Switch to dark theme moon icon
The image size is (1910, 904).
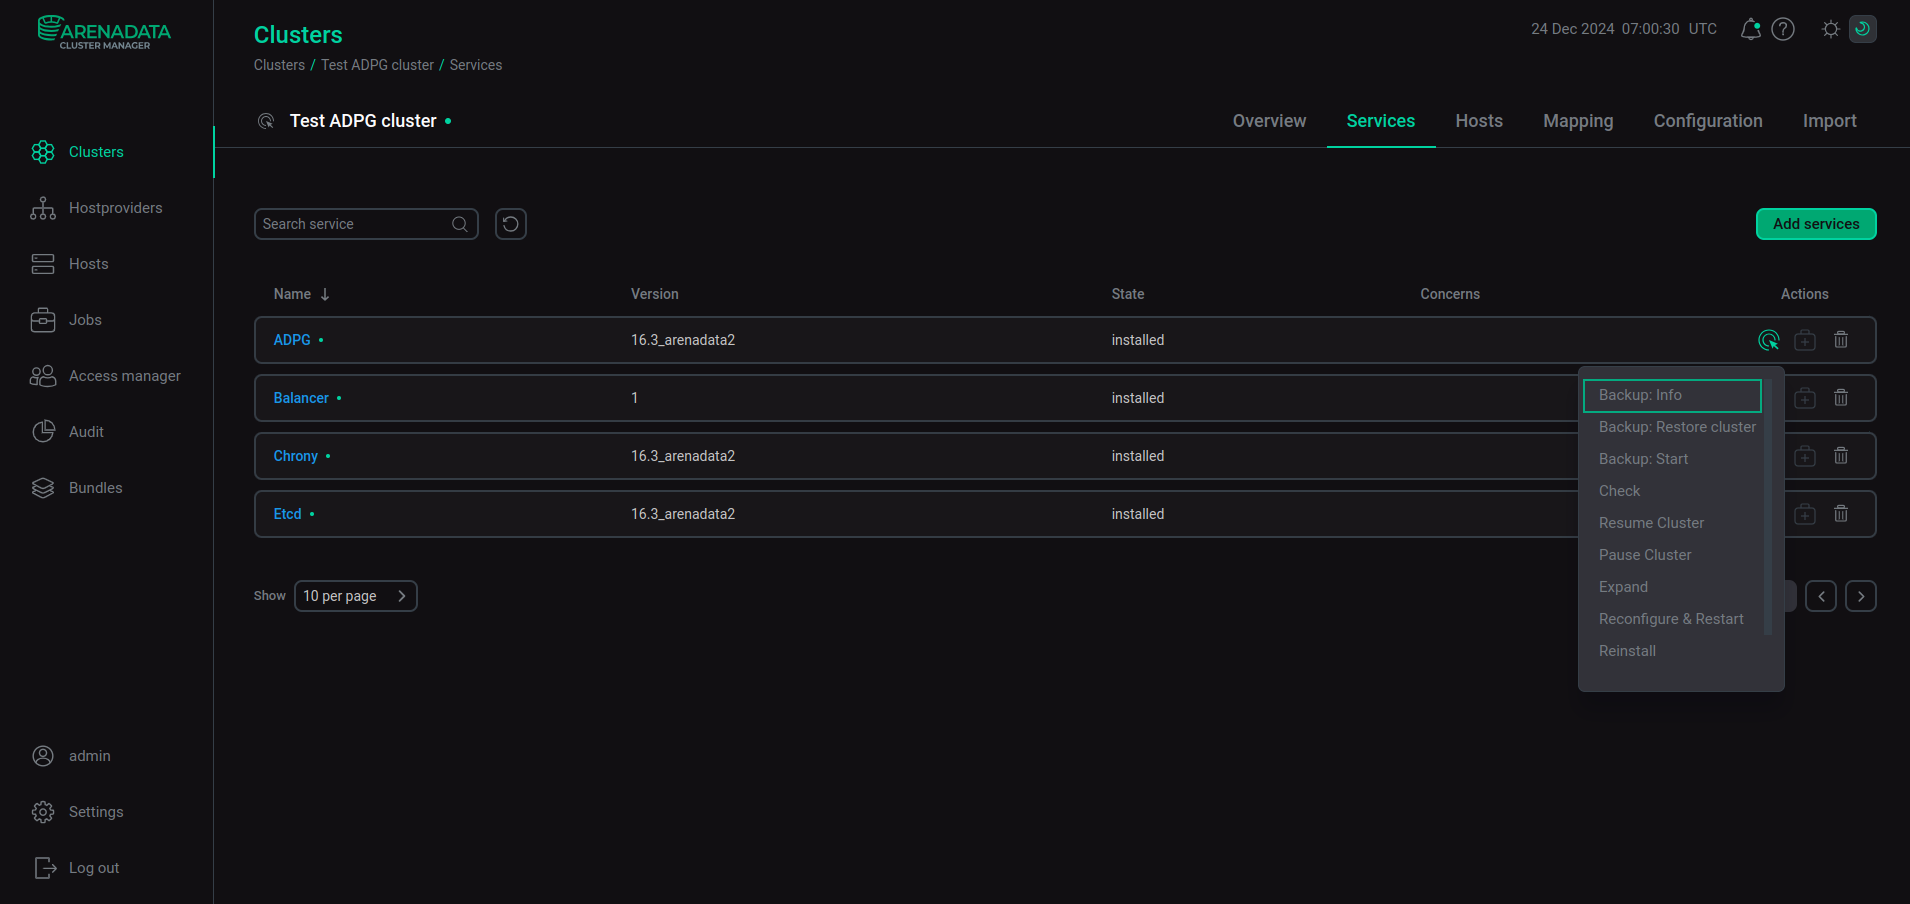(x=1863, y=29)
